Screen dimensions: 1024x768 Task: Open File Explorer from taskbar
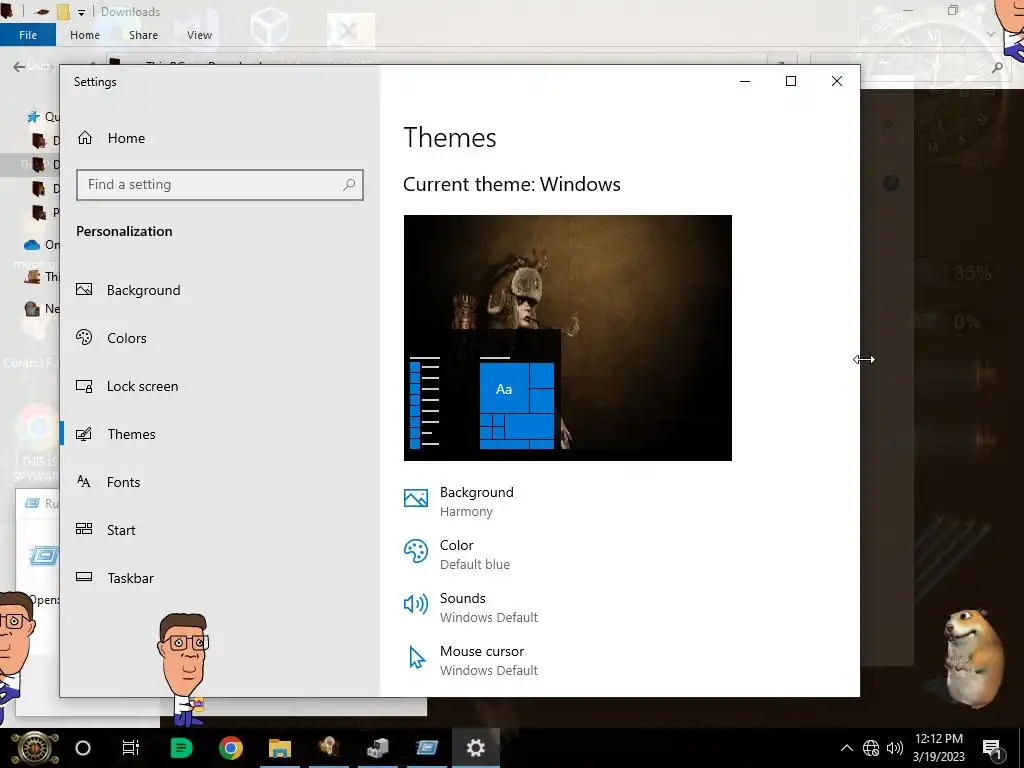coord(280,748)
